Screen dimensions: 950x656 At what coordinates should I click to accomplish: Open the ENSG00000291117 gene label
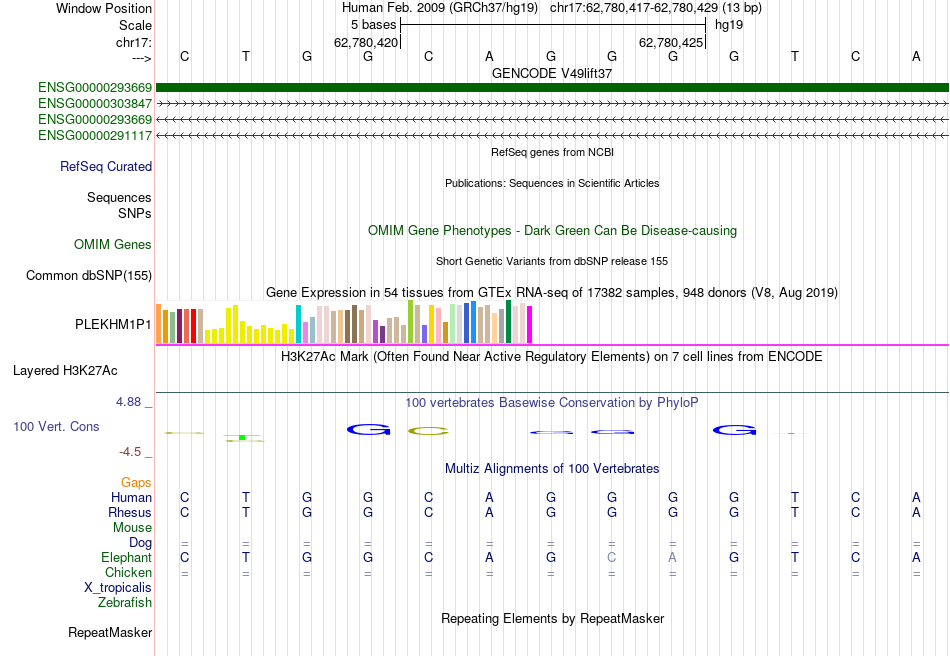coord(95,136)
